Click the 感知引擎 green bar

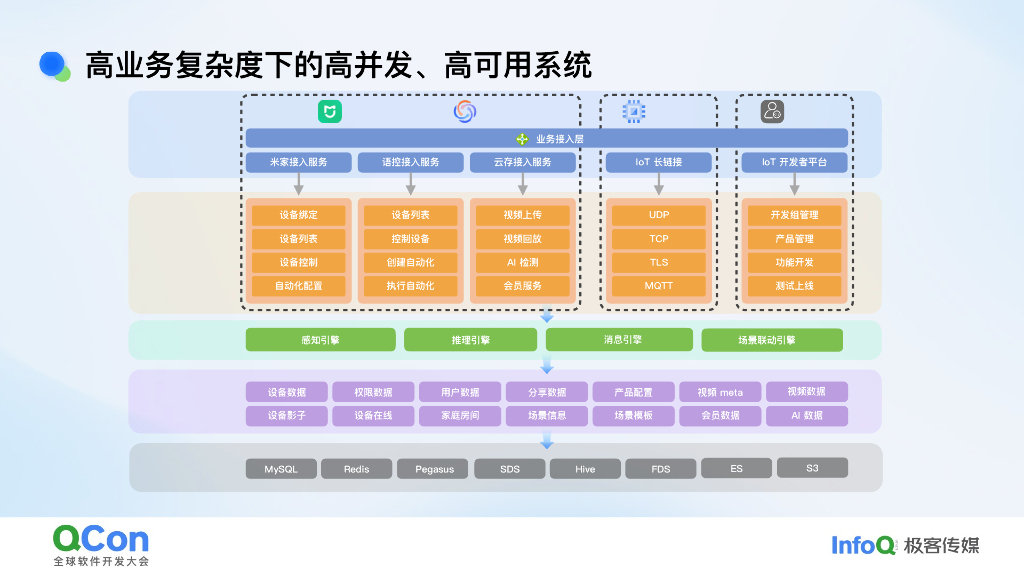320,339
